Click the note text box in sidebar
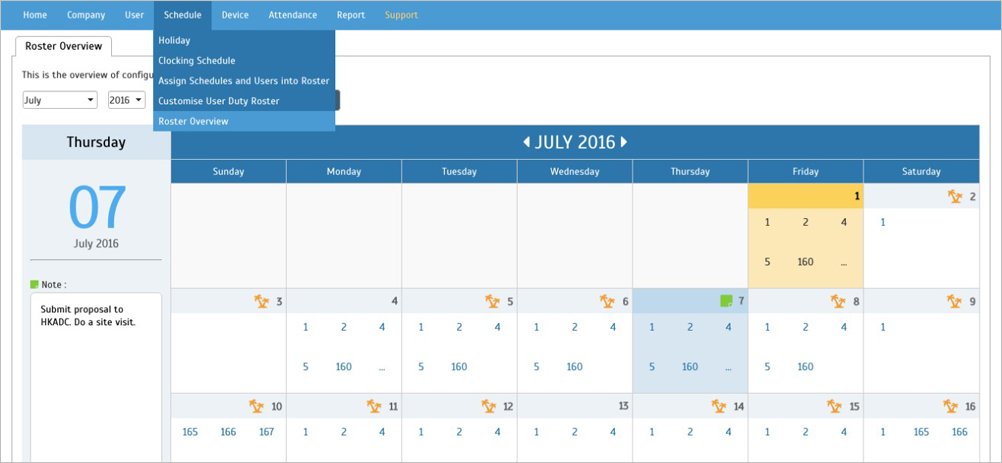1002x463 pixels. pos(96,377)
